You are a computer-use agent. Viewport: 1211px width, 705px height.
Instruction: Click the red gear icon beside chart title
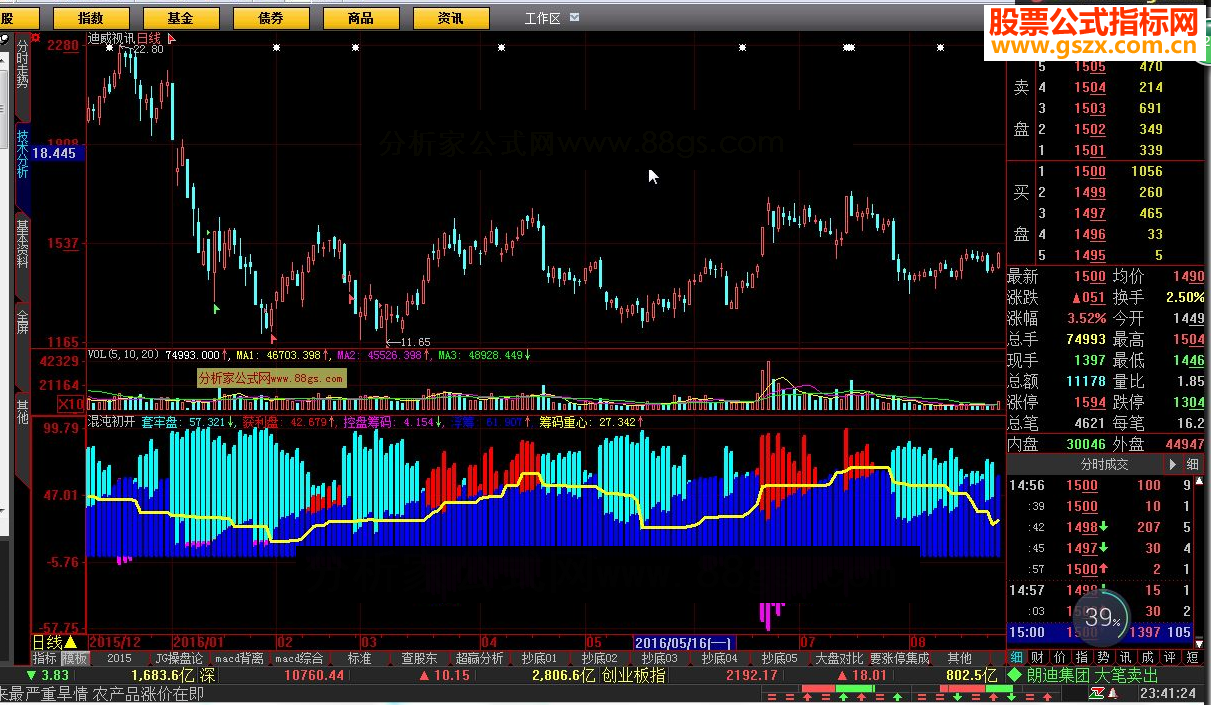point(36,38)
